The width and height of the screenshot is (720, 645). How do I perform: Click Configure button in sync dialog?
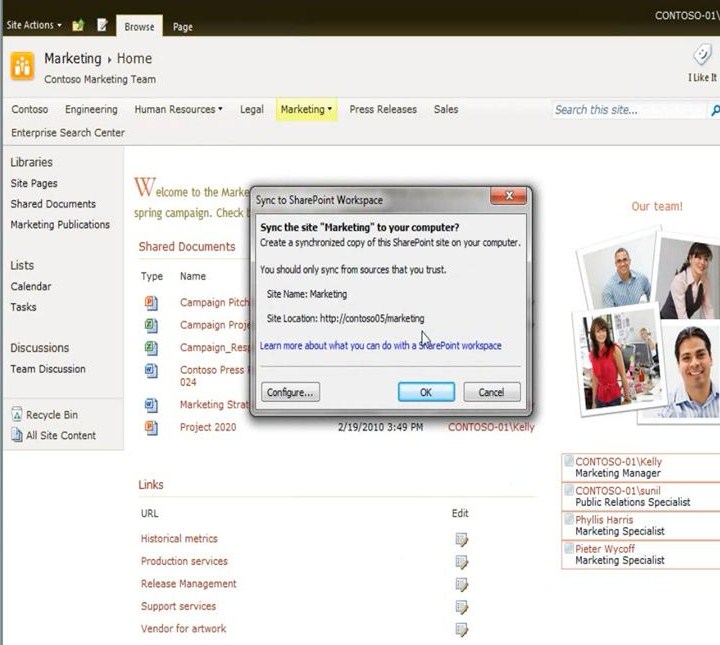pos(290,392)
